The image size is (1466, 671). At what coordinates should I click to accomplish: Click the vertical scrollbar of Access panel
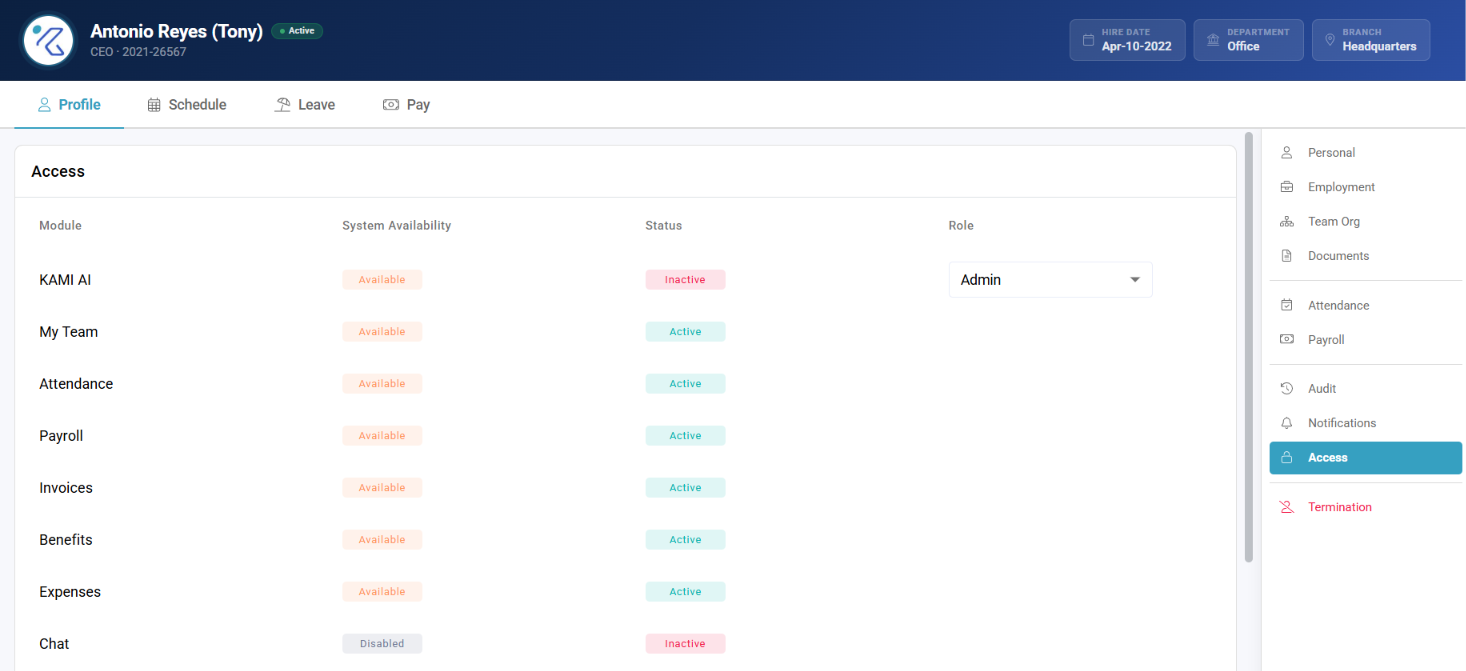pos(1249,346)
